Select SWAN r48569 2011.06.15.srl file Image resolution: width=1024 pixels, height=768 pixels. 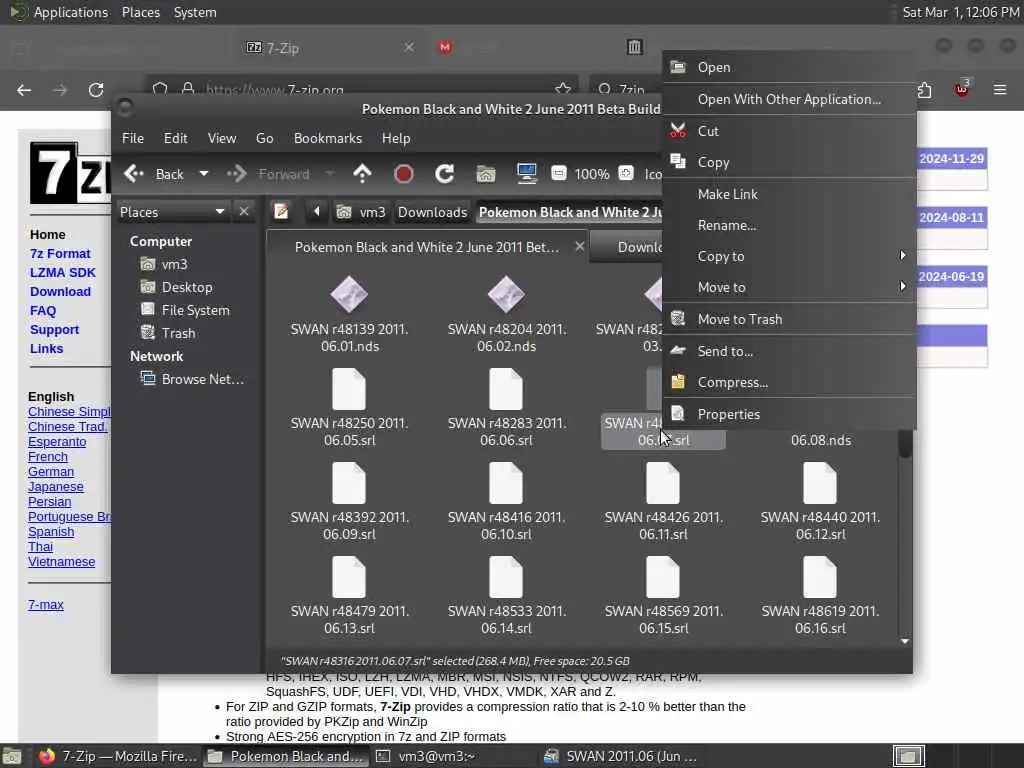664,596
